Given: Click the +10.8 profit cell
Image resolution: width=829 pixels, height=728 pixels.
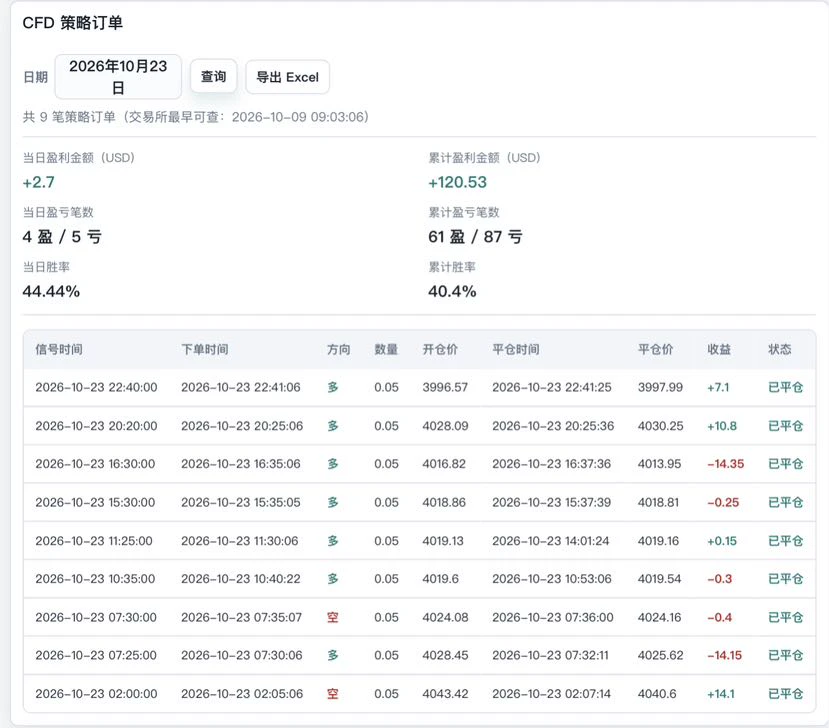Looking at the screenshot, I should pyautogui.click(x=722, y=426).
